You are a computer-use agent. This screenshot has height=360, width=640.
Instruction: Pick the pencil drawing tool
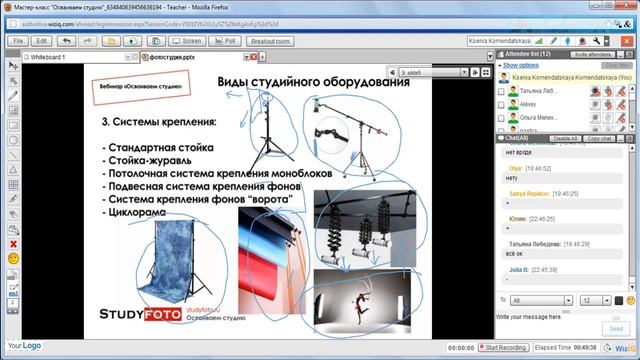(x=13, y=96)
